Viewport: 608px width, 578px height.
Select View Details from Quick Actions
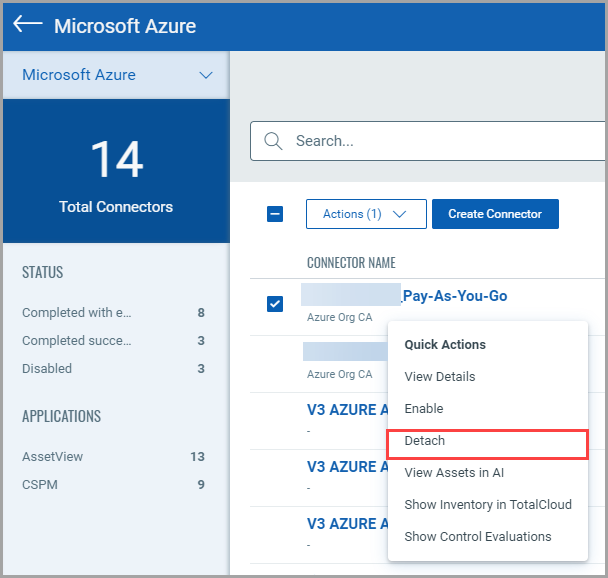[439, 377]
